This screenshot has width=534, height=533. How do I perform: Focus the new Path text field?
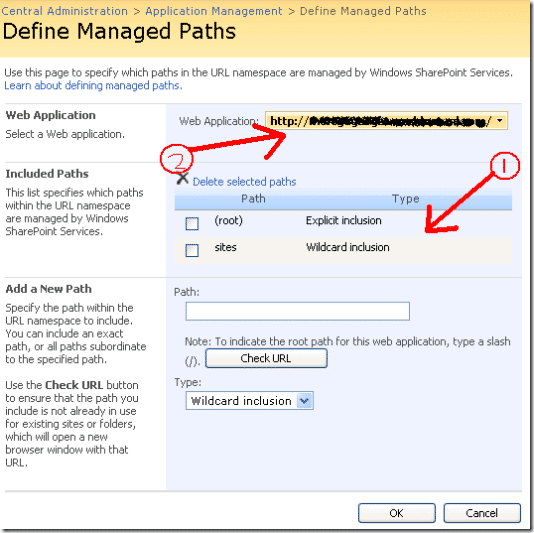[297, 311]
